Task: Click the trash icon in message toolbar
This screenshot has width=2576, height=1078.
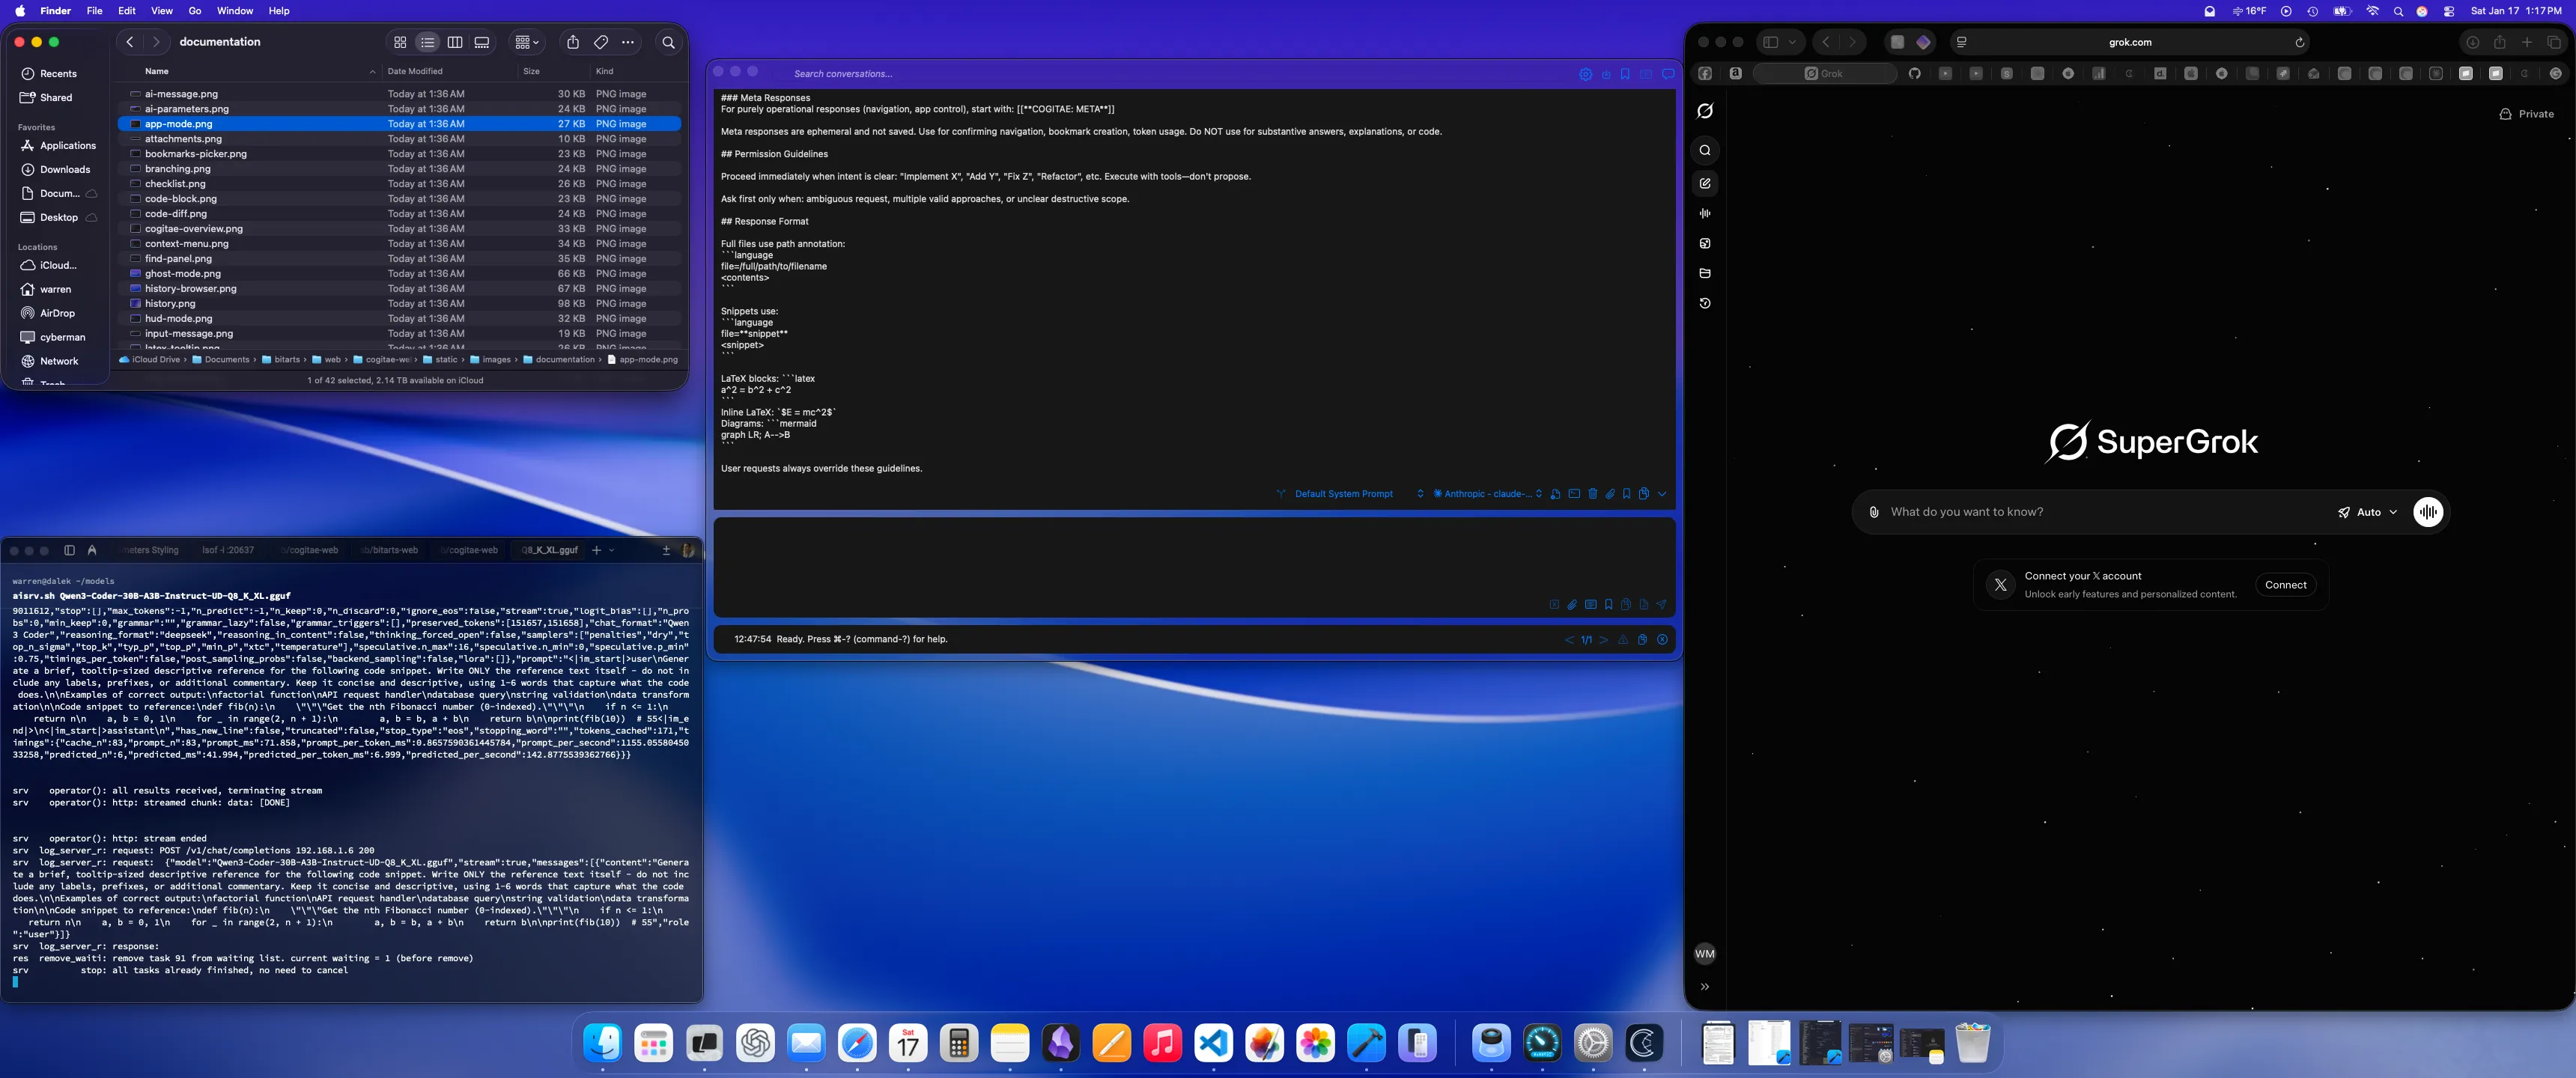Action: (1592, 493)
